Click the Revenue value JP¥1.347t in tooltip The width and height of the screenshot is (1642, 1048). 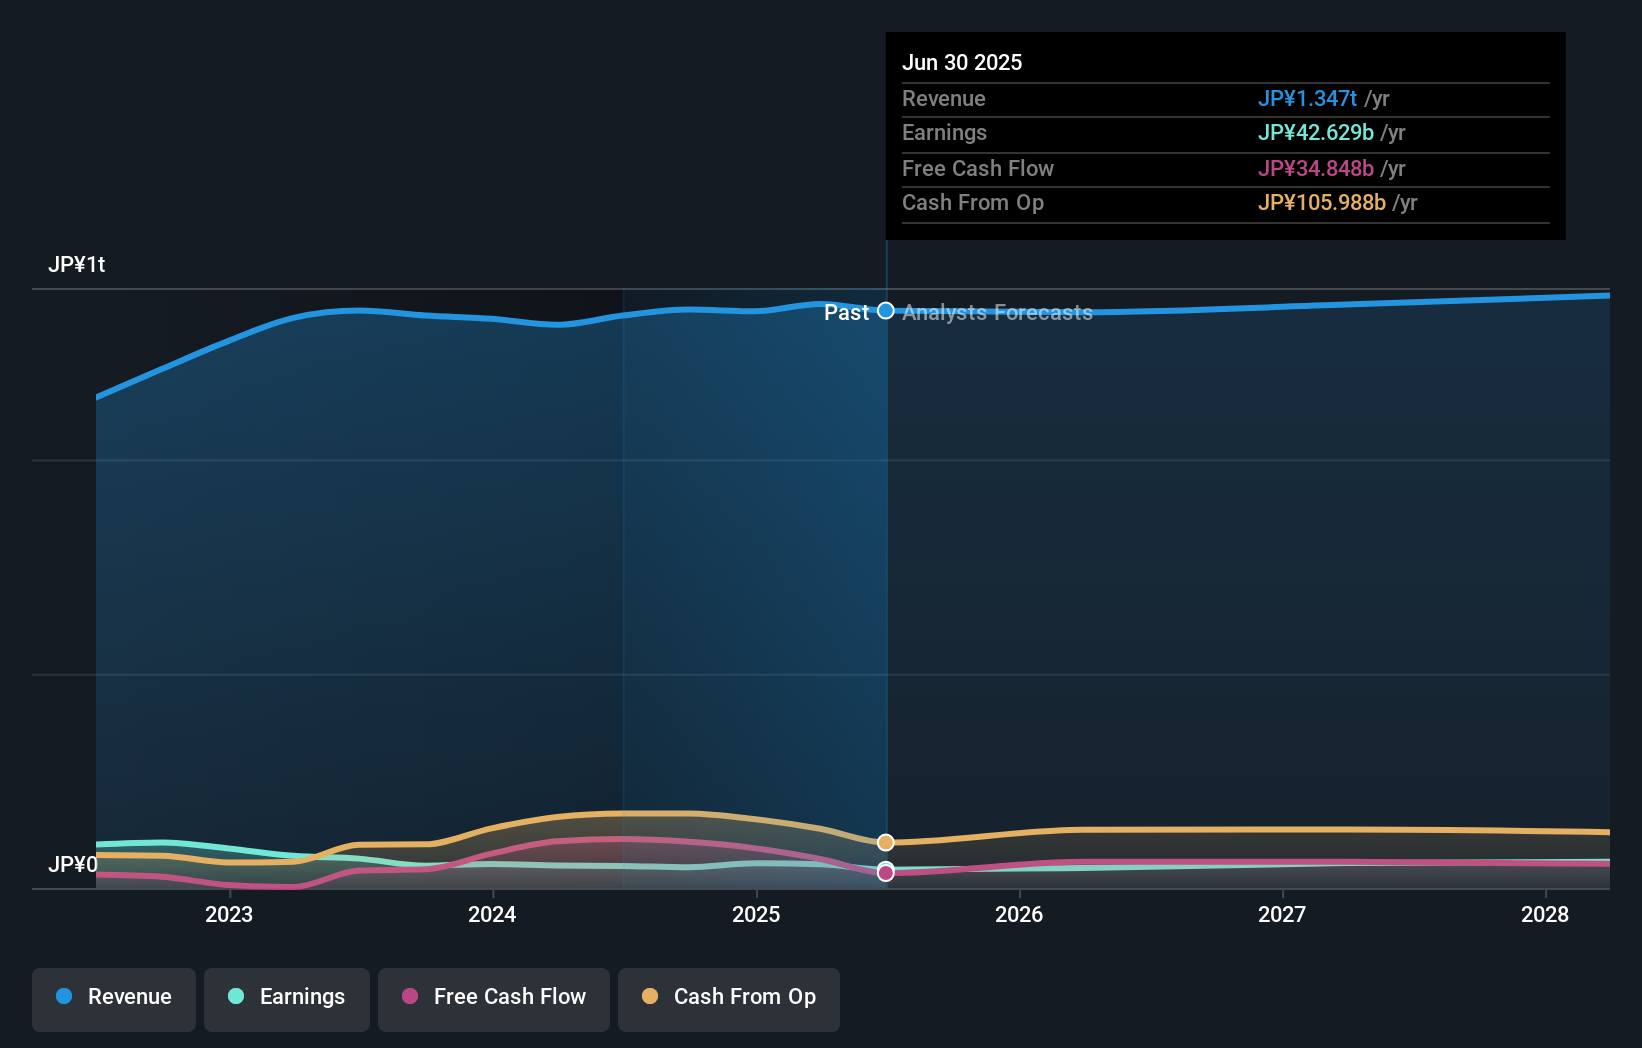[1307, 99]
